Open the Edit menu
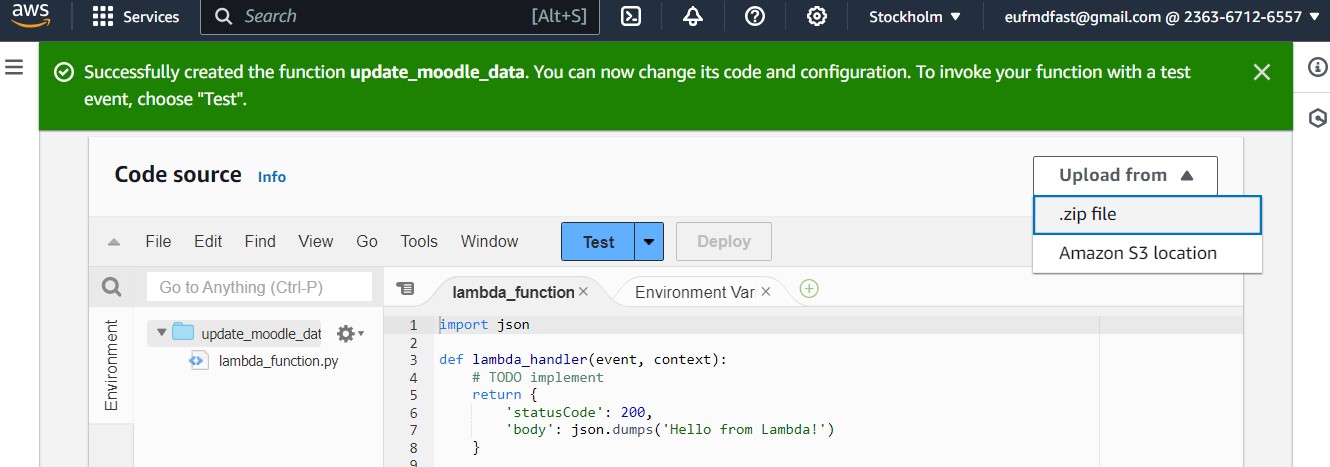Image resolution: width=1330 pixels, height=467 pixels. tap(208, 241)
